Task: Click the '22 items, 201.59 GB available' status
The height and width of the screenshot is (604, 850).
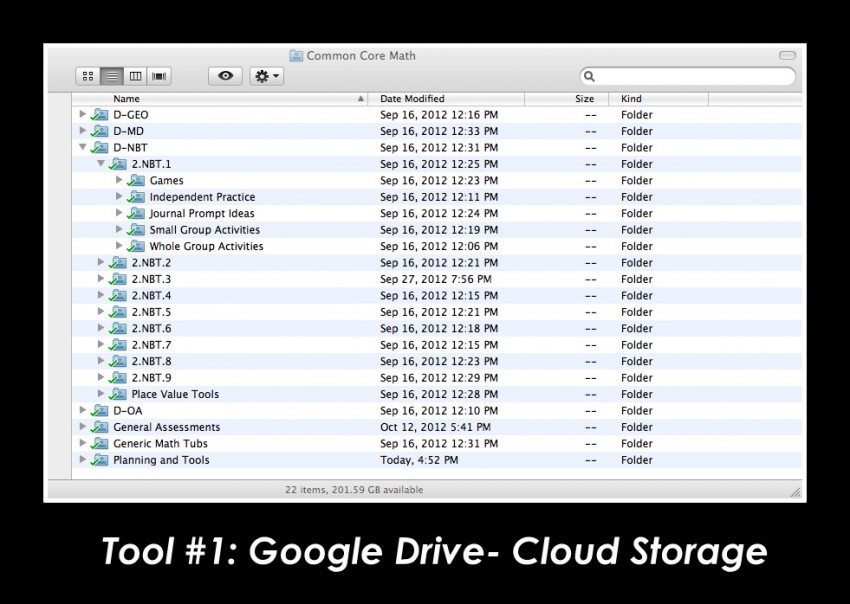Action: (354, 490)
